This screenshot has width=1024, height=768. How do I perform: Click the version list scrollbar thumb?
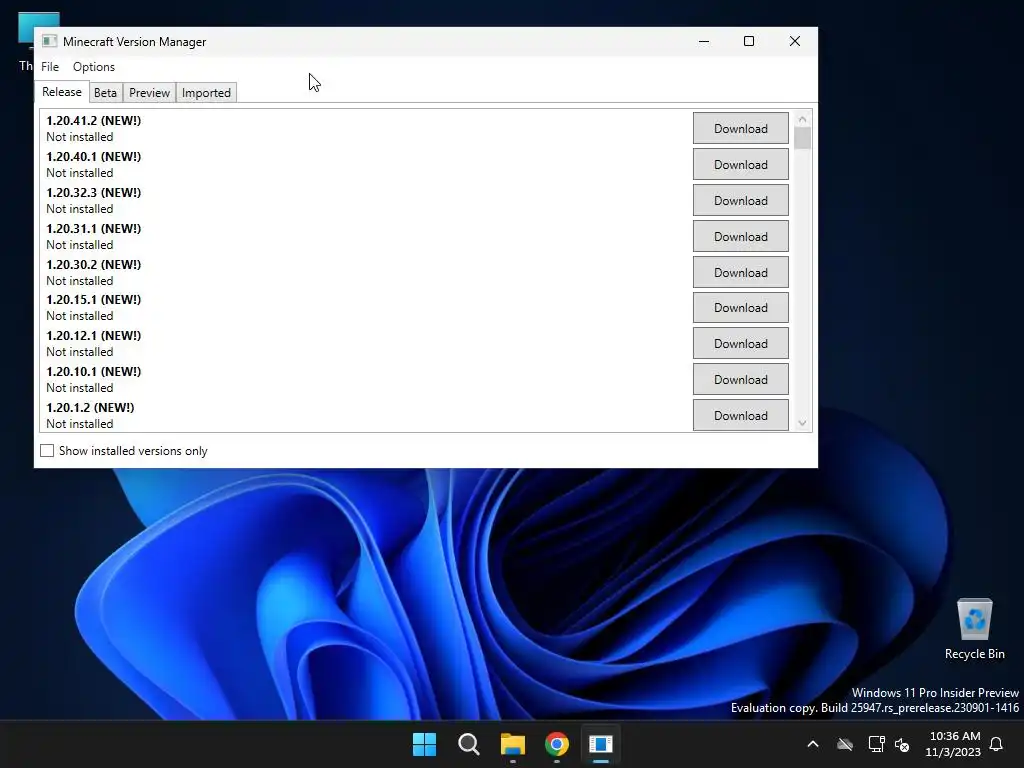tap(803, 138)
